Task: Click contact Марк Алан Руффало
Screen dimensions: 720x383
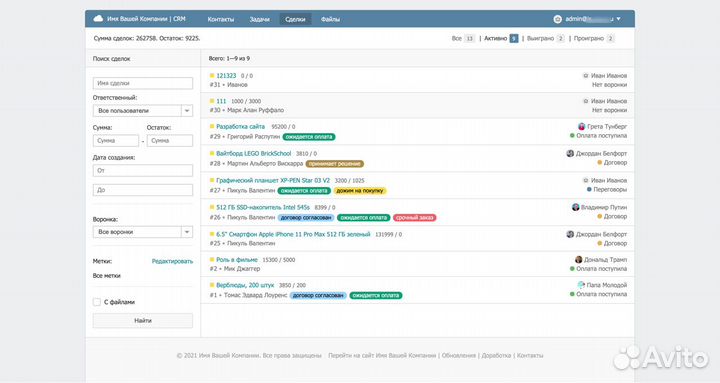Action: [x=255, y=110]
